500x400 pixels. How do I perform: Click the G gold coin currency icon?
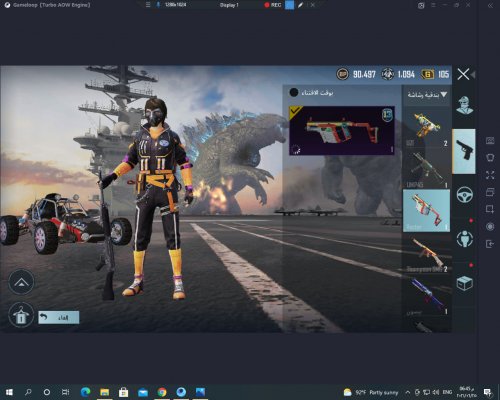coord(428,74)
